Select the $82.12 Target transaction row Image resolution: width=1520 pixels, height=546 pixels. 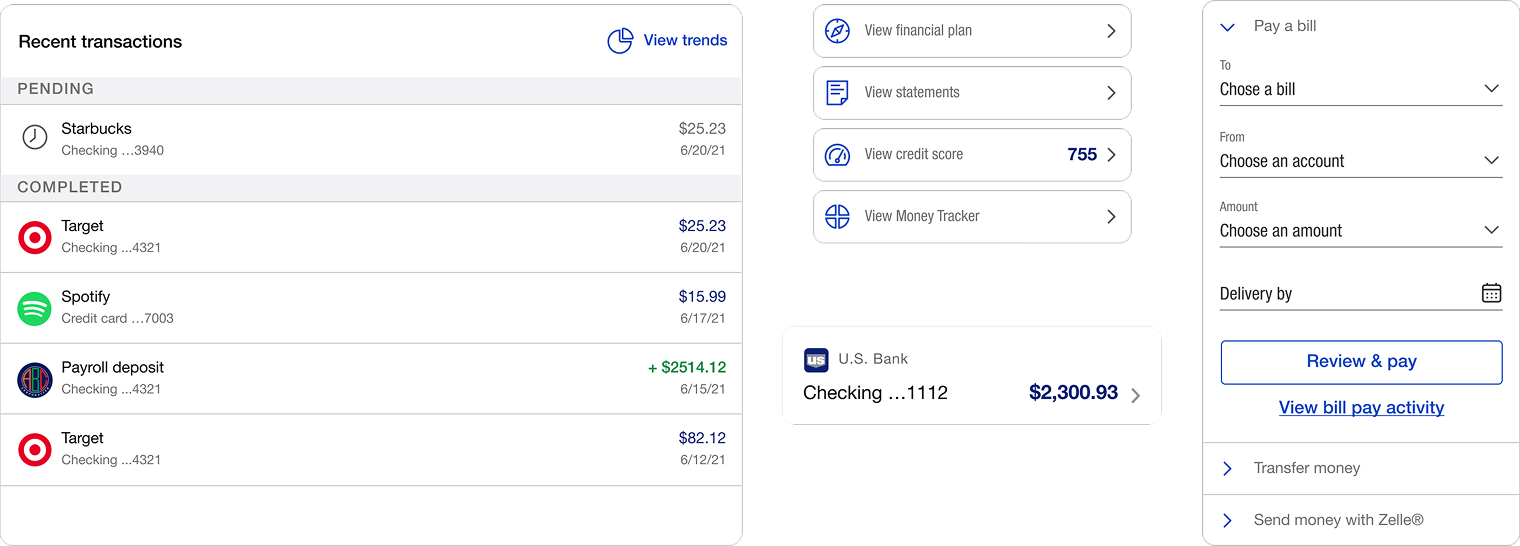coord(371,450)
